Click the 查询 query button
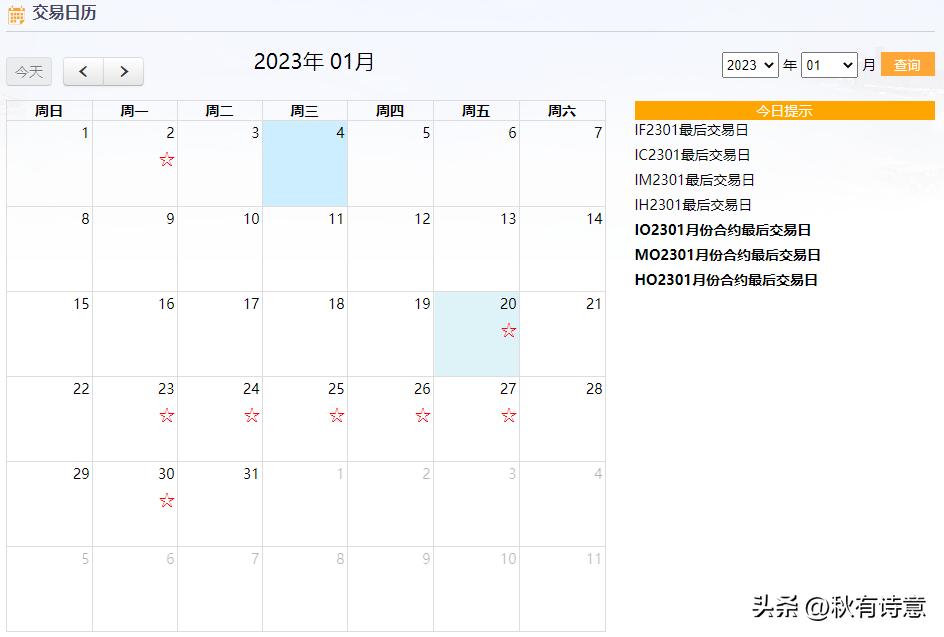Viewport: 944px width, 637px height. (907, 64)
